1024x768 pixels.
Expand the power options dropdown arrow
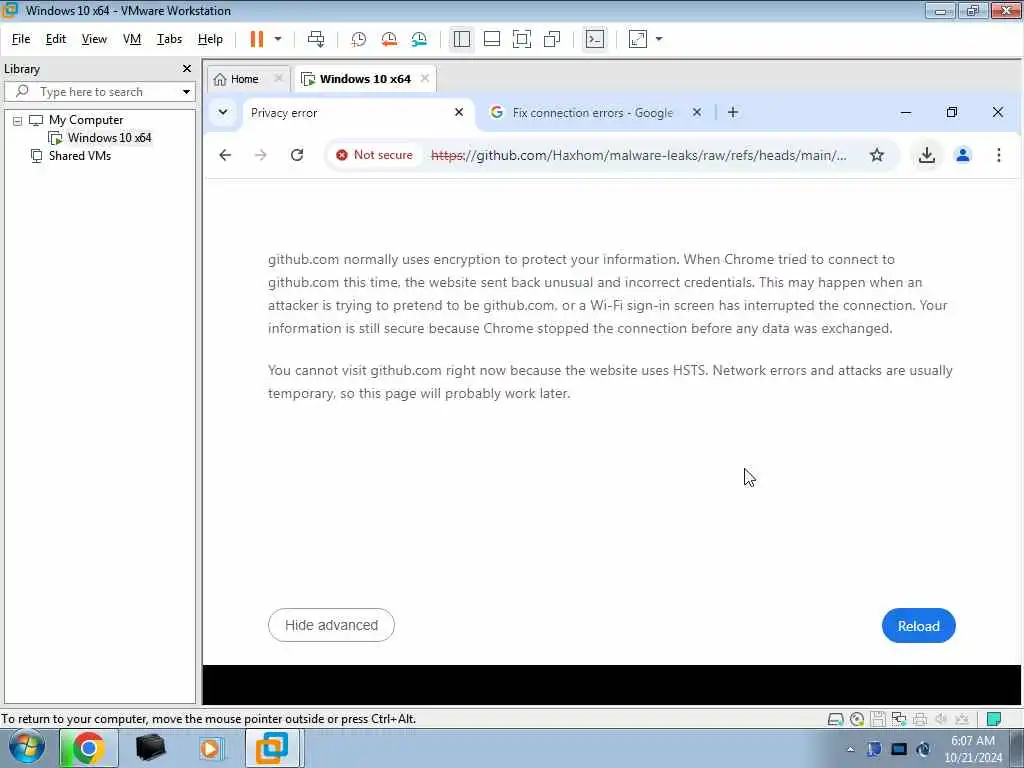(278, 39)
